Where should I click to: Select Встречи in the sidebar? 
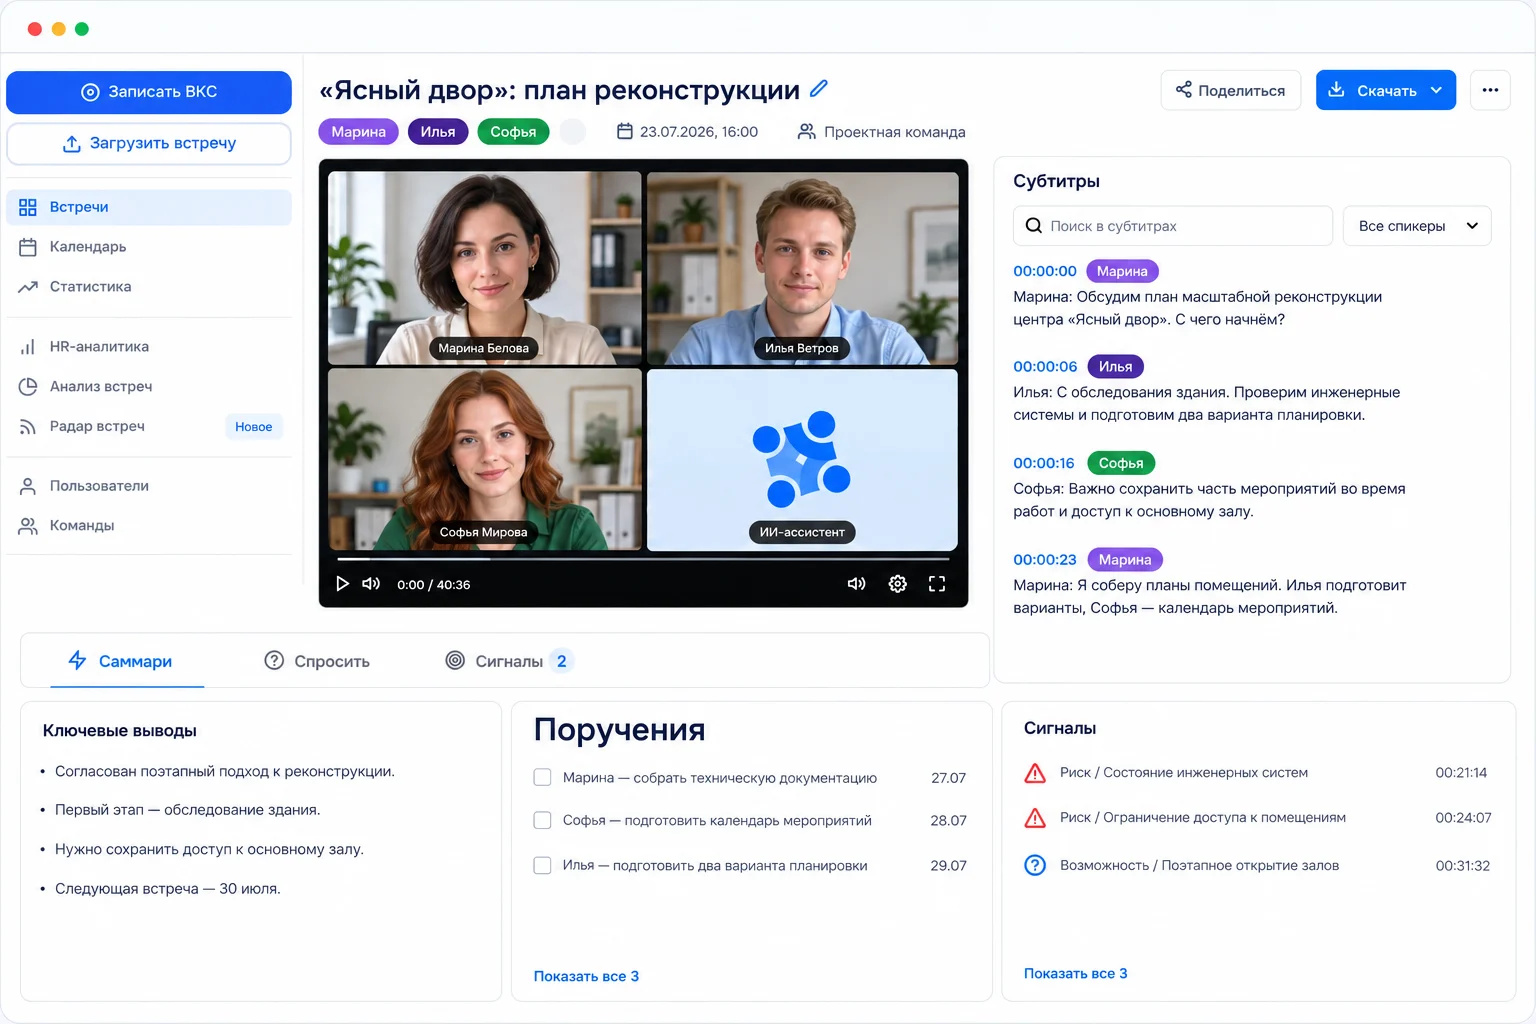click(149, 207)
